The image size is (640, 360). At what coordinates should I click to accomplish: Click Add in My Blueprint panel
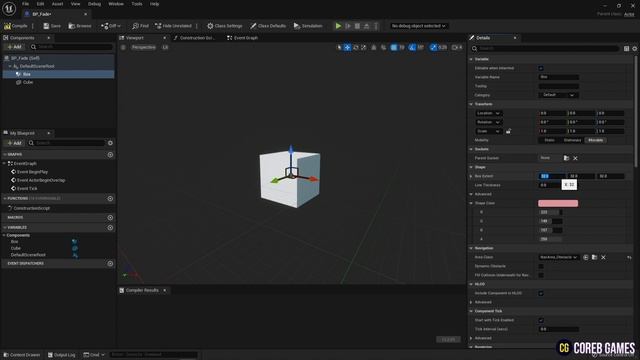pyautogui.click(x=14, y=143)
